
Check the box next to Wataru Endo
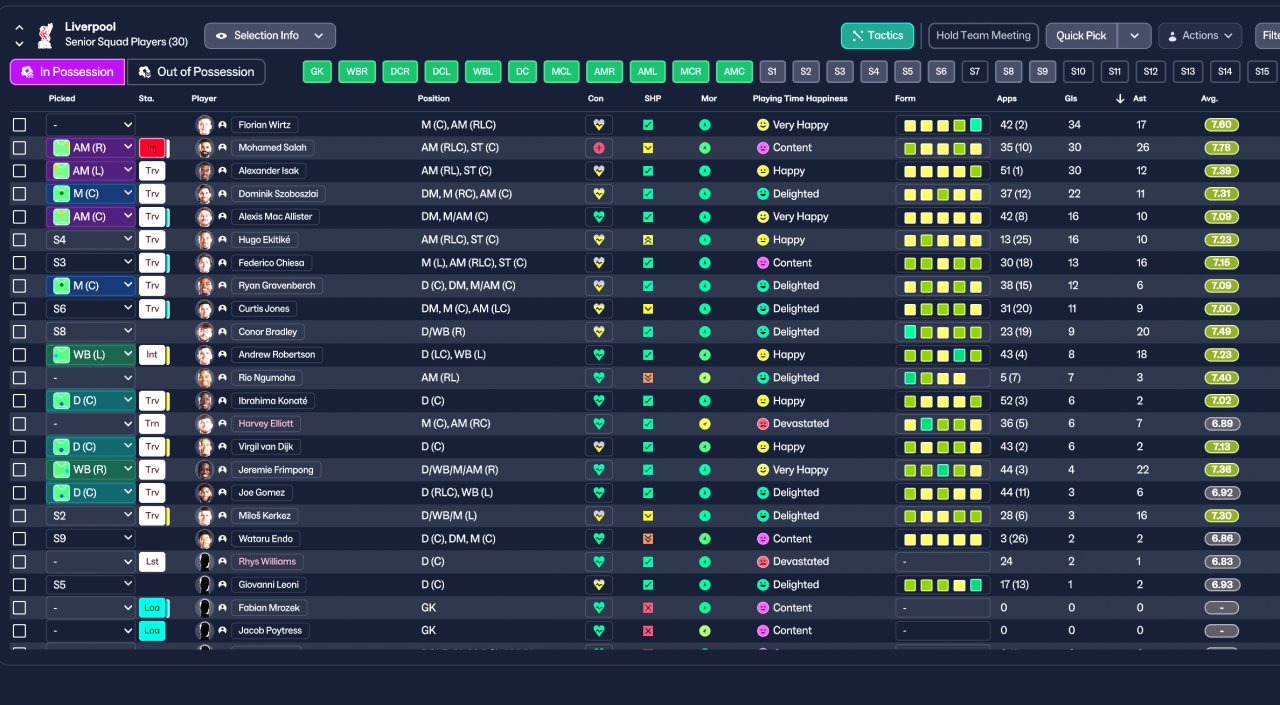pyautogui.click(x=19, y=539)
